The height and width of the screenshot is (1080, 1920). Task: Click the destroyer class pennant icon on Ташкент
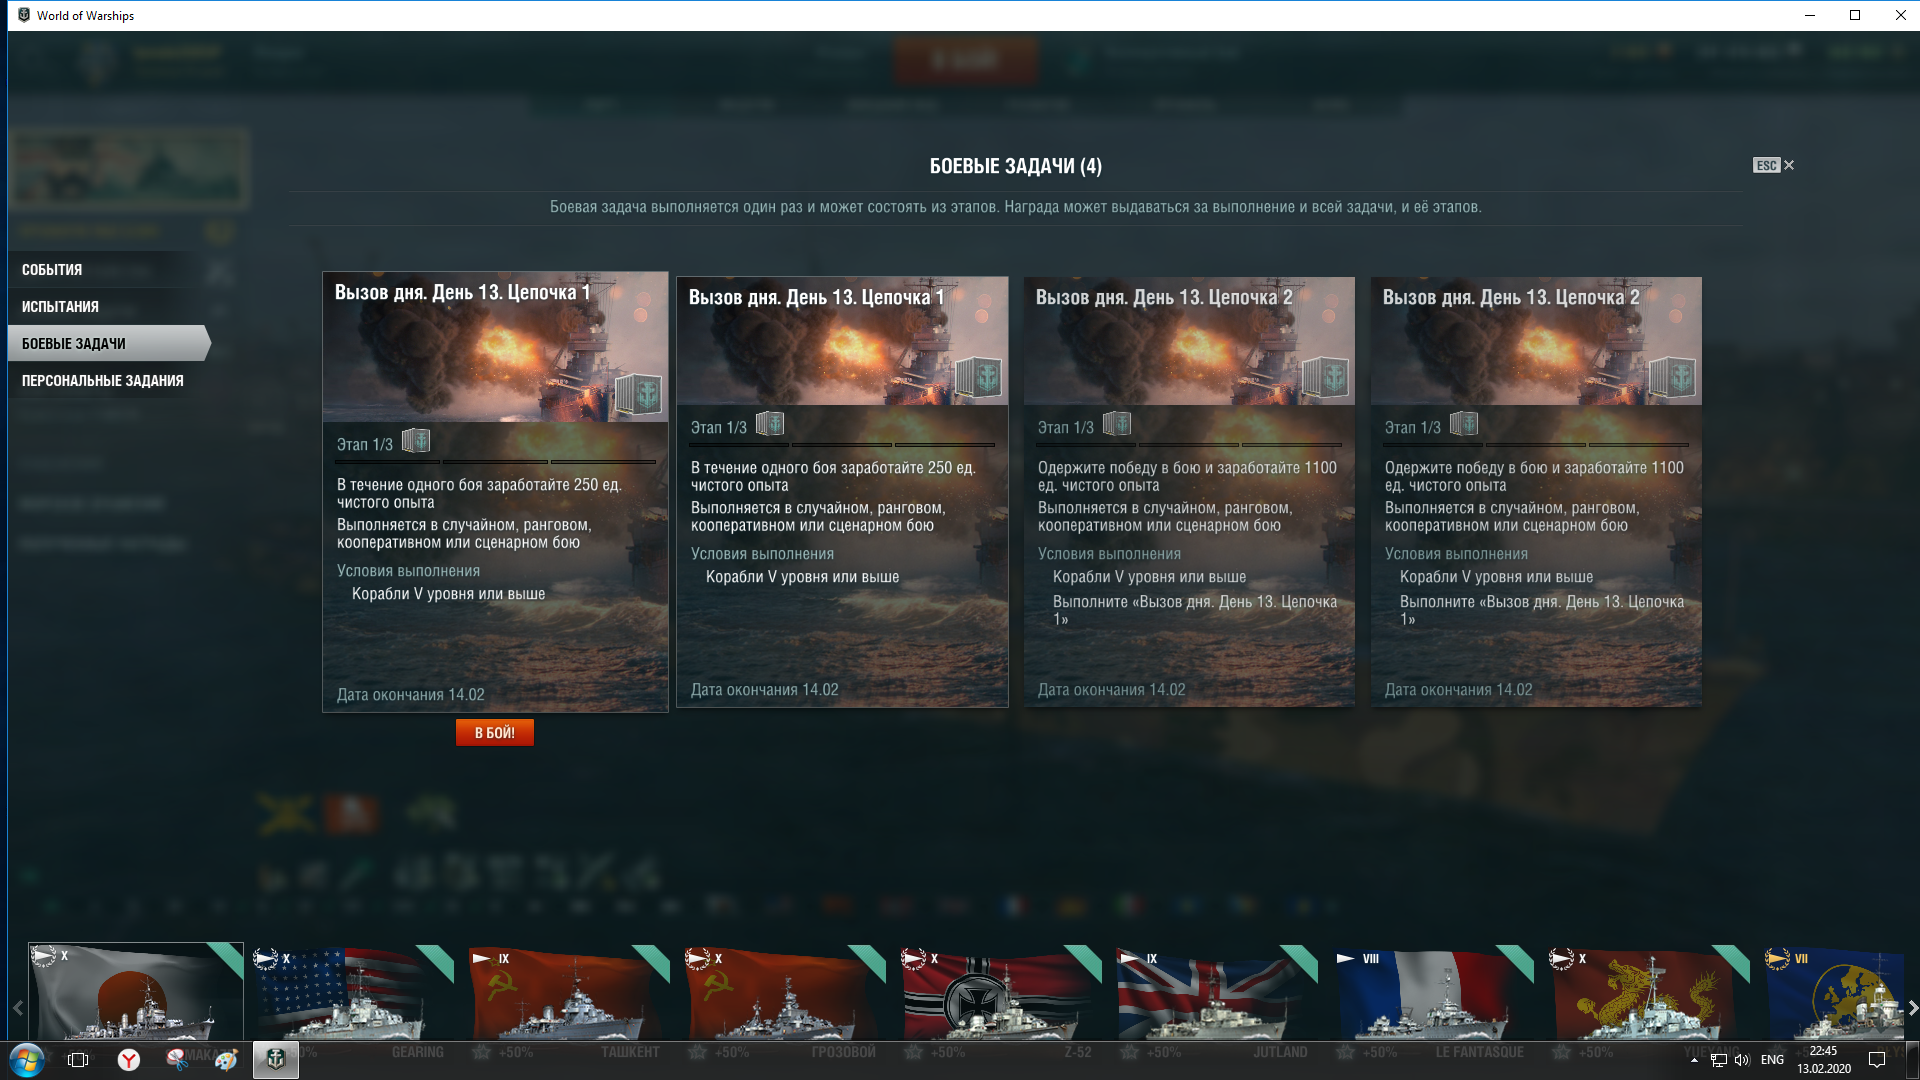pos(482,959)
